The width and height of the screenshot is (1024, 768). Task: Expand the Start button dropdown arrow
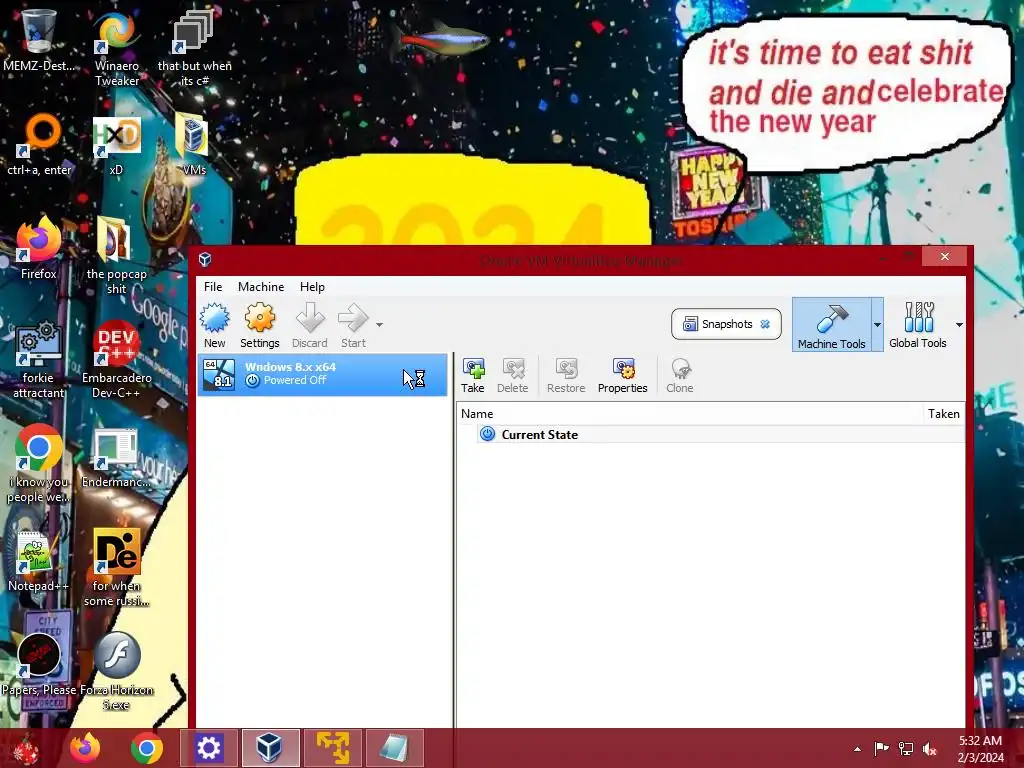point(379,325)
